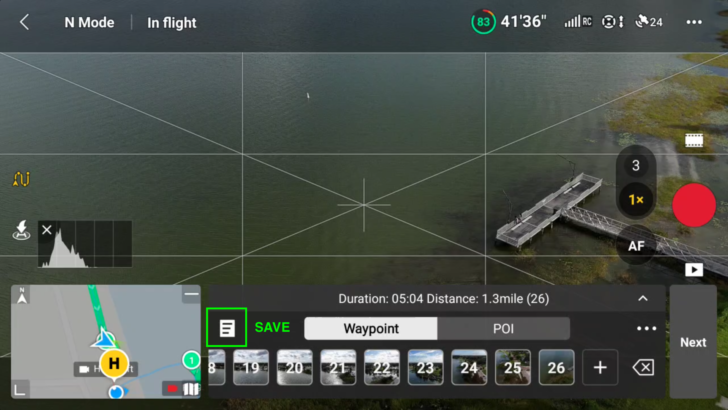Open the saved waypoint list icon
The image size is (728, 410).
coord(227,327)
